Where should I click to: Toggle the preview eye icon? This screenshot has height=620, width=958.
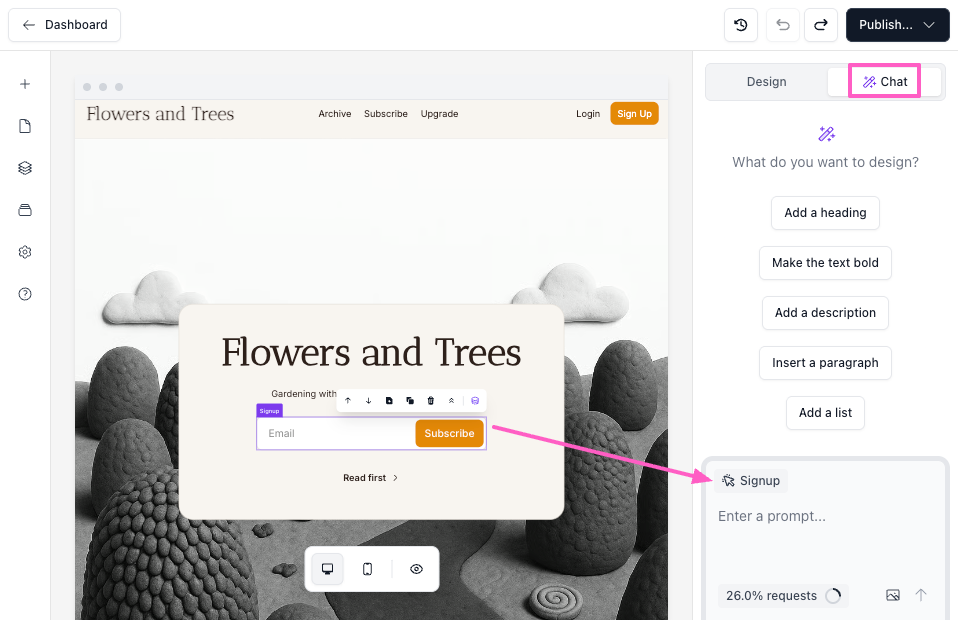[416, 569]
